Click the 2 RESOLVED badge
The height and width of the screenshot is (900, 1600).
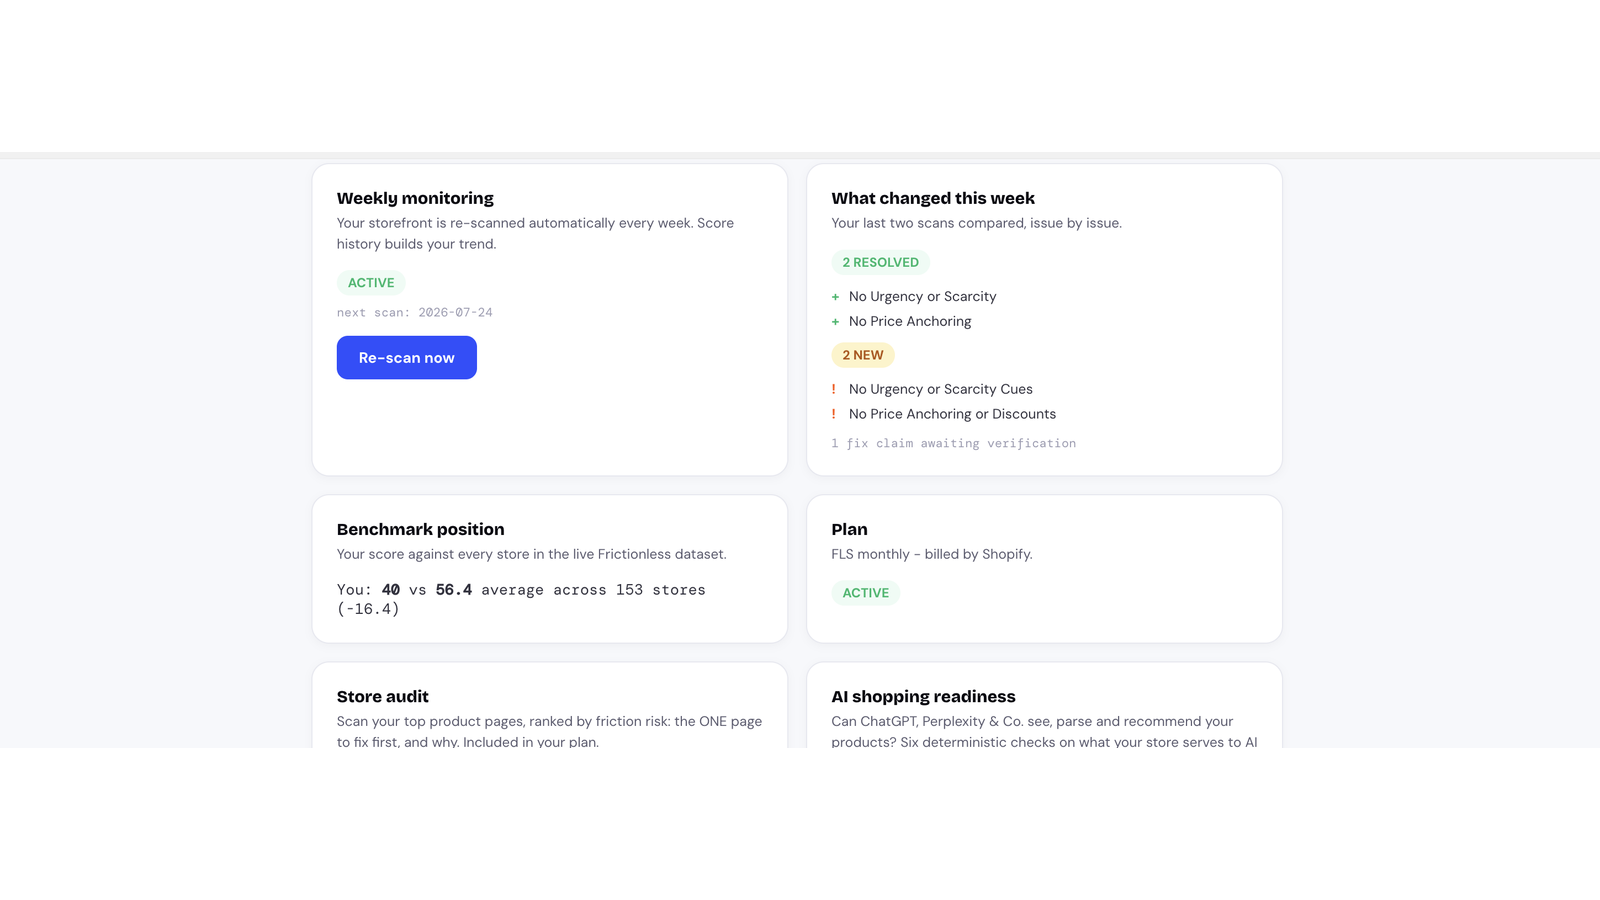(x=880, y=262)
